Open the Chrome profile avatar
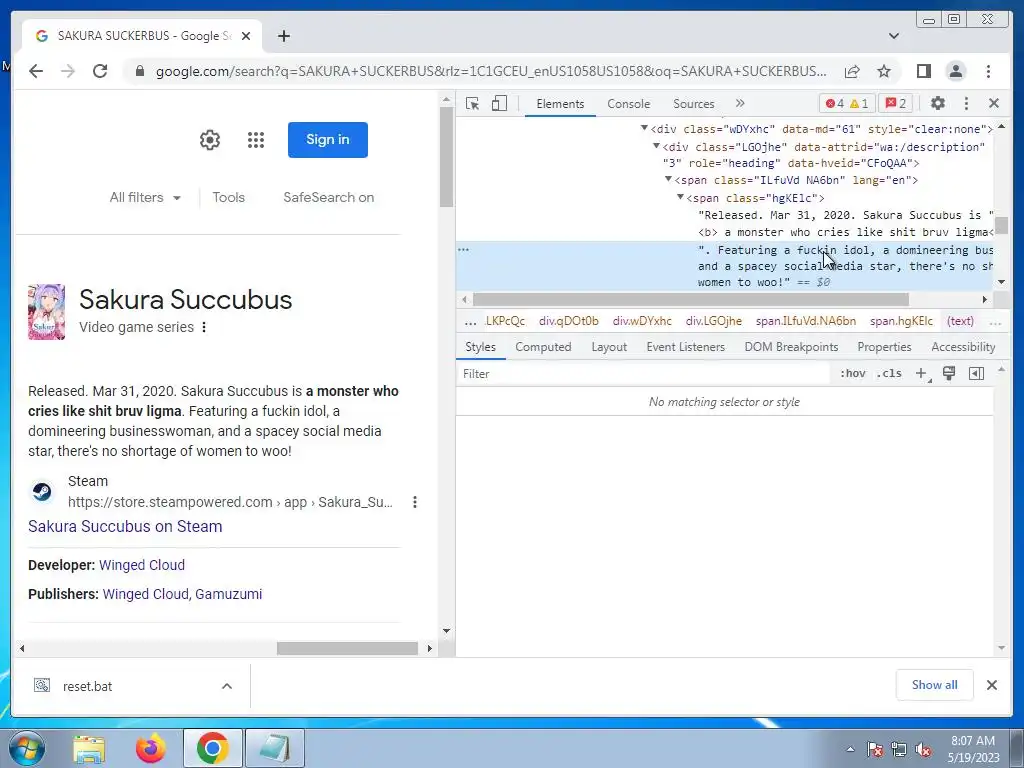Screen dimensions: 1024x768 (955, 71)
